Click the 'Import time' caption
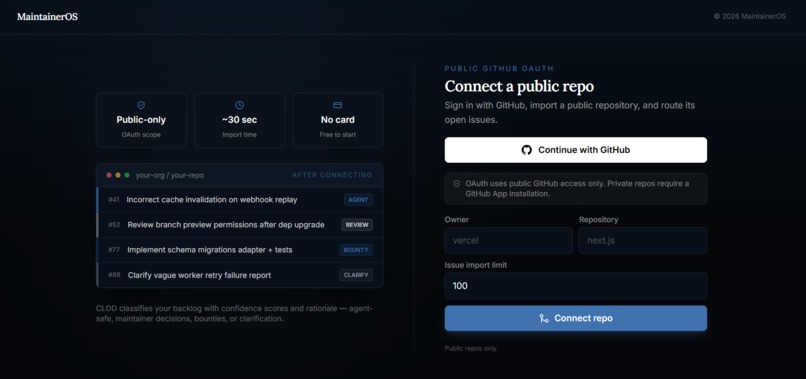 (239, 135)
